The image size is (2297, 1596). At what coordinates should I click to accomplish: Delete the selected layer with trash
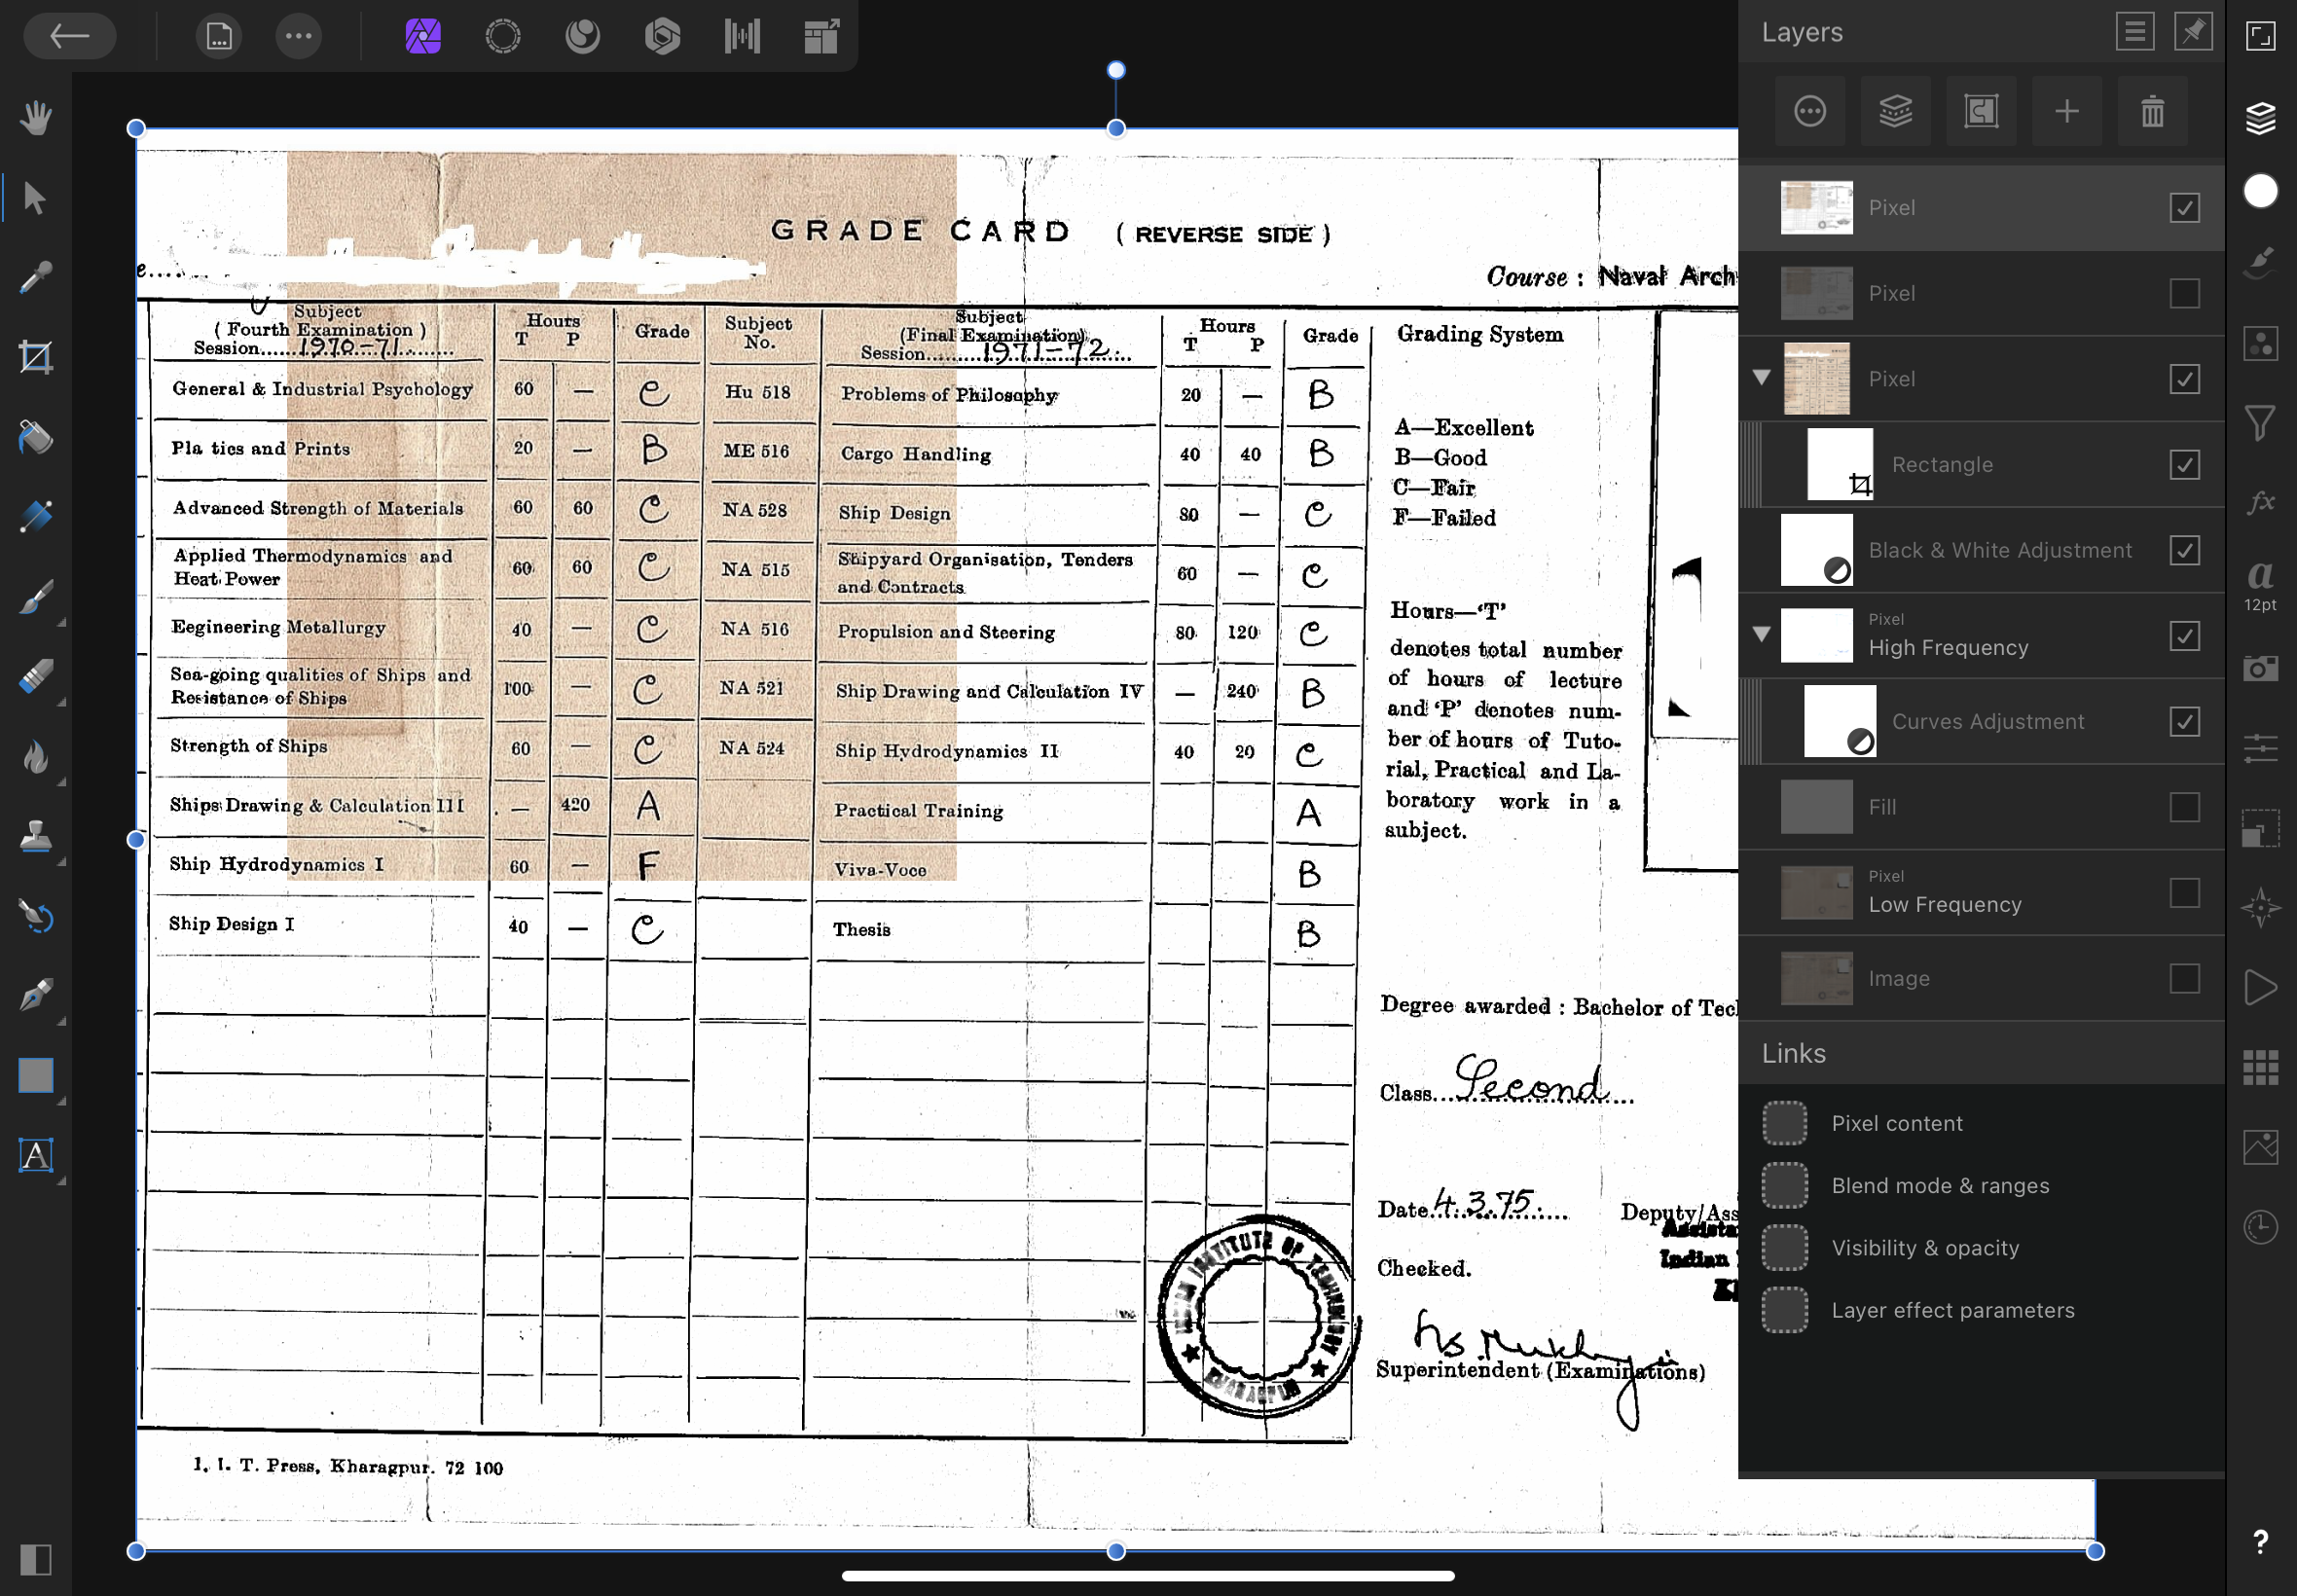(2153, 111)
